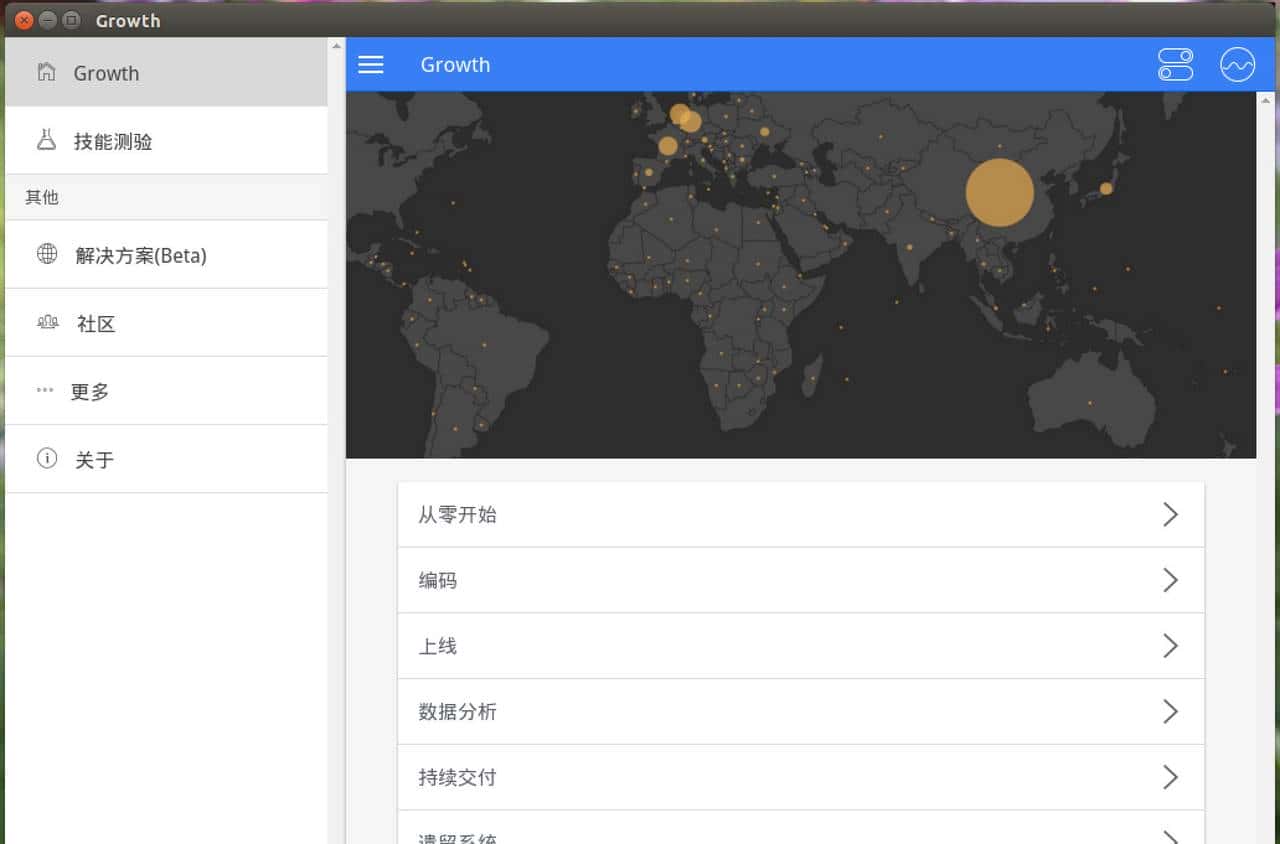Open the wave chart icon in the header

(1237, 65)
